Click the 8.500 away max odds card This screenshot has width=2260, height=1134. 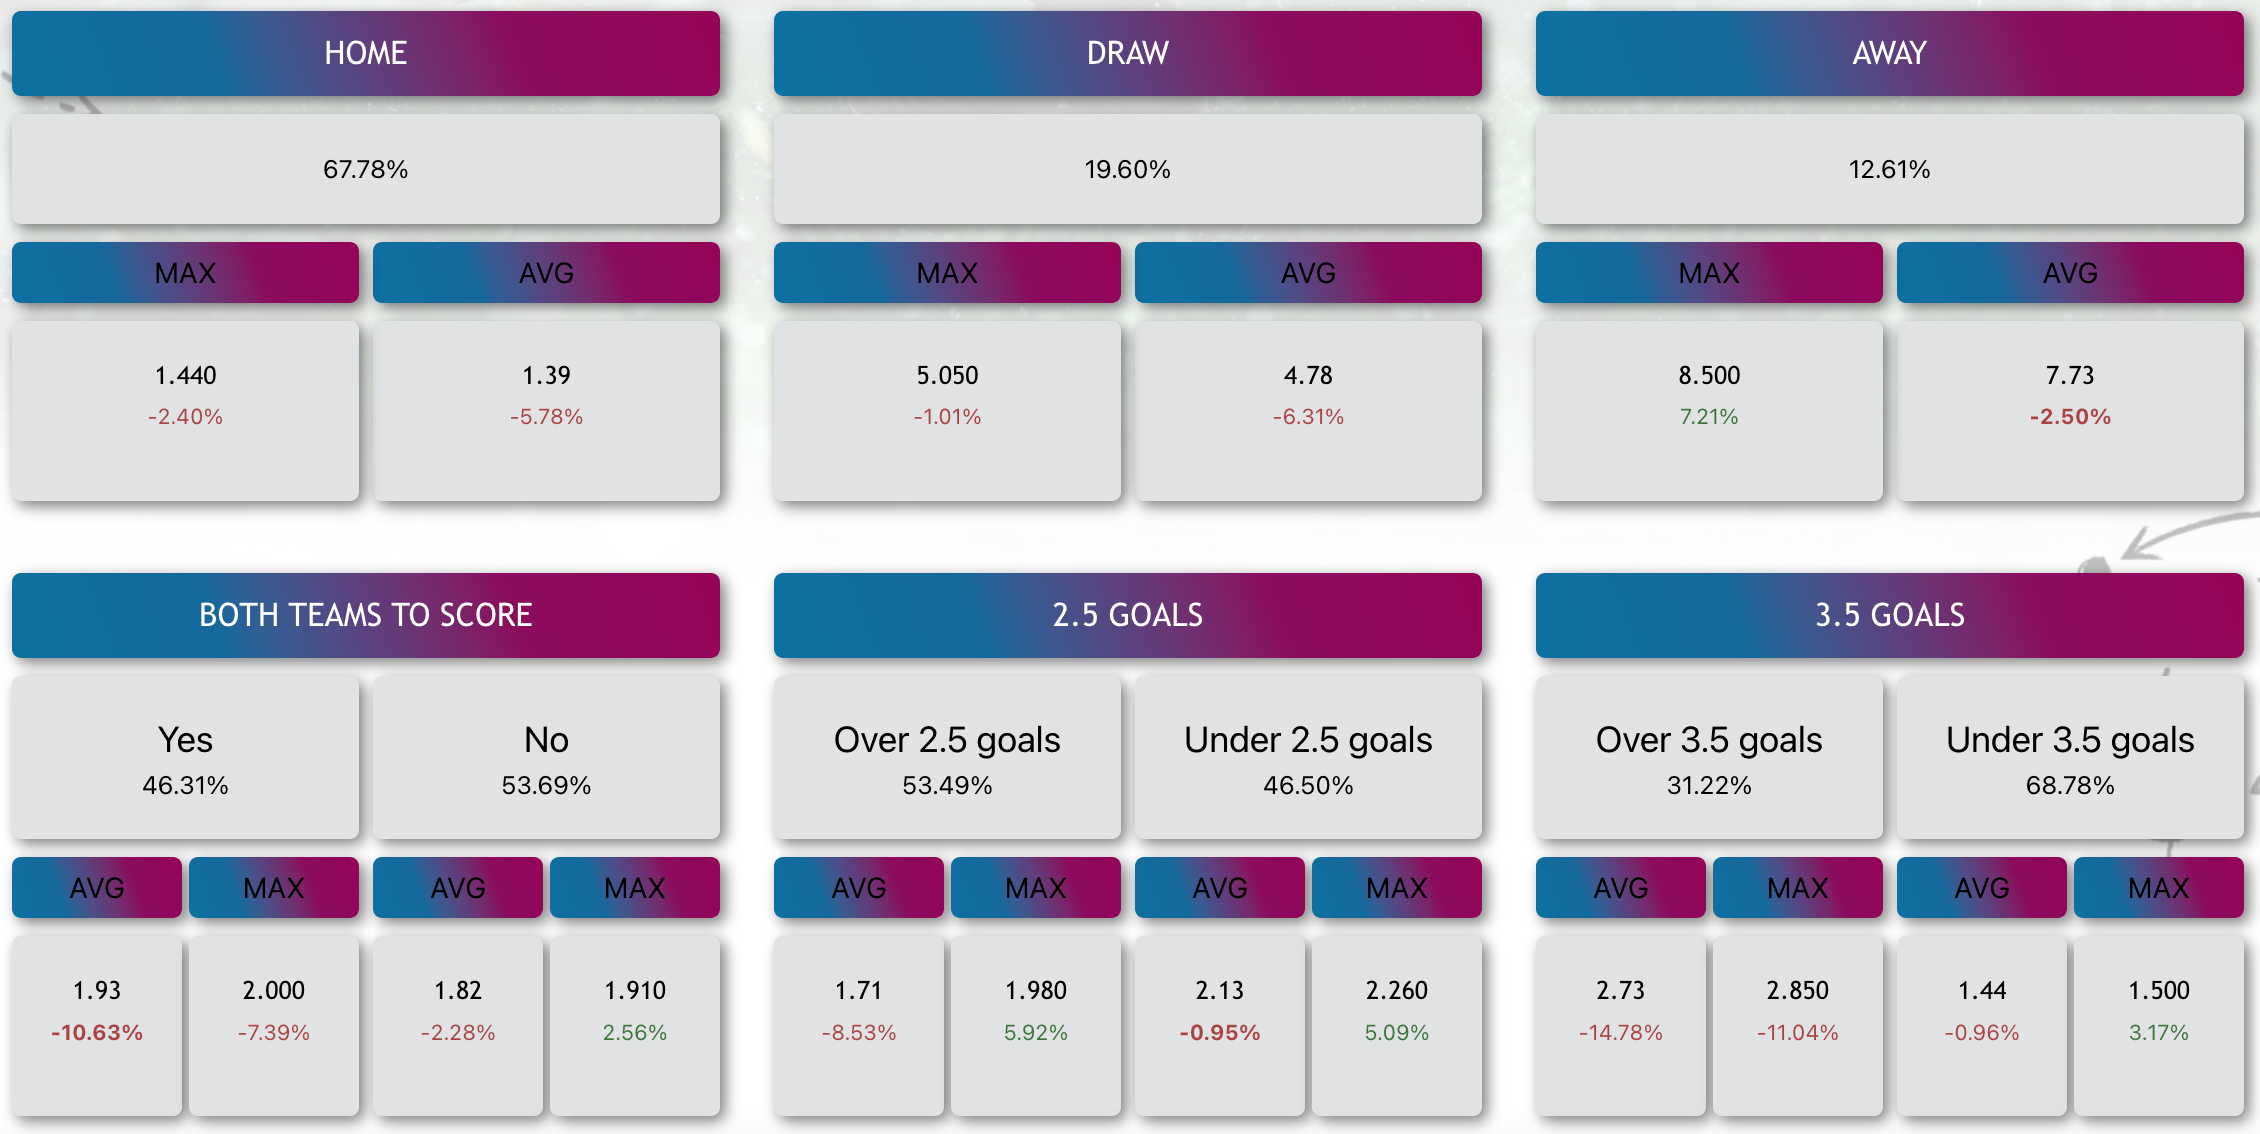pos(1709,411)
